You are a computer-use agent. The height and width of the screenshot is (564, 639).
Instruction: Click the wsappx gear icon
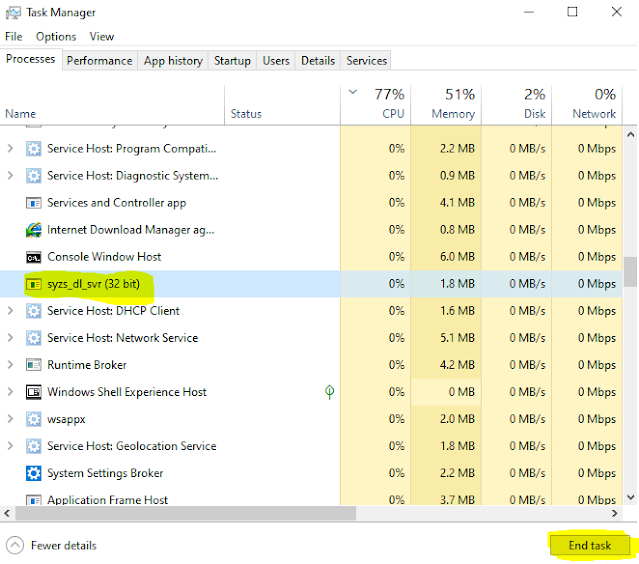pos(33,419)
